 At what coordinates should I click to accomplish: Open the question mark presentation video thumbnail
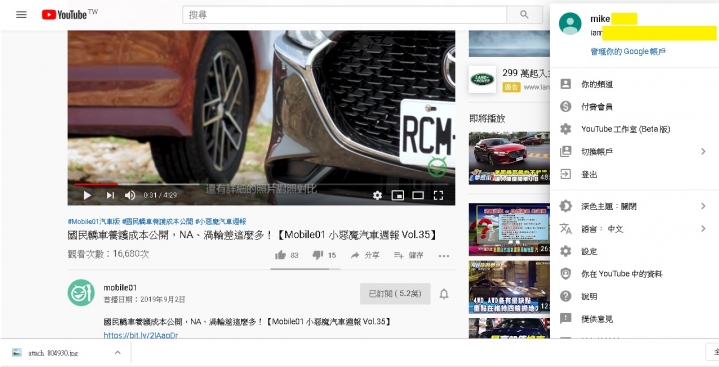click(509, 229)
